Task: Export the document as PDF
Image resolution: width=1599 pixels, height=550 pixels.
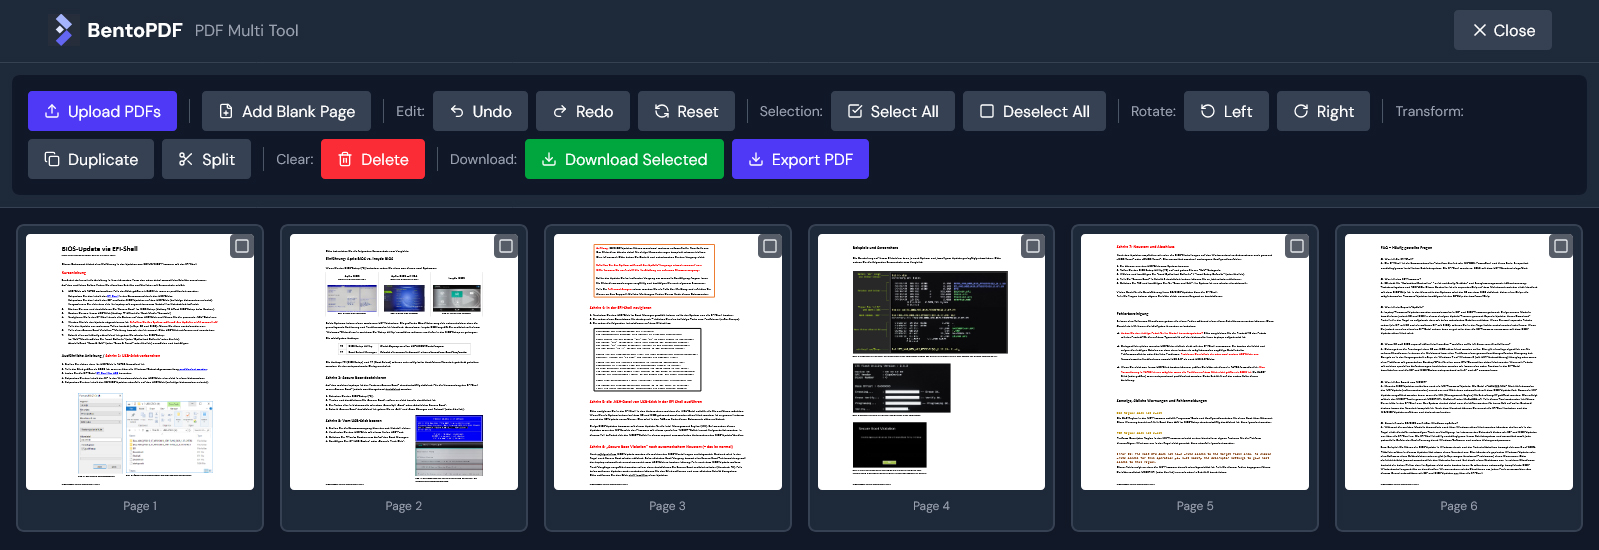Action: 800,159
